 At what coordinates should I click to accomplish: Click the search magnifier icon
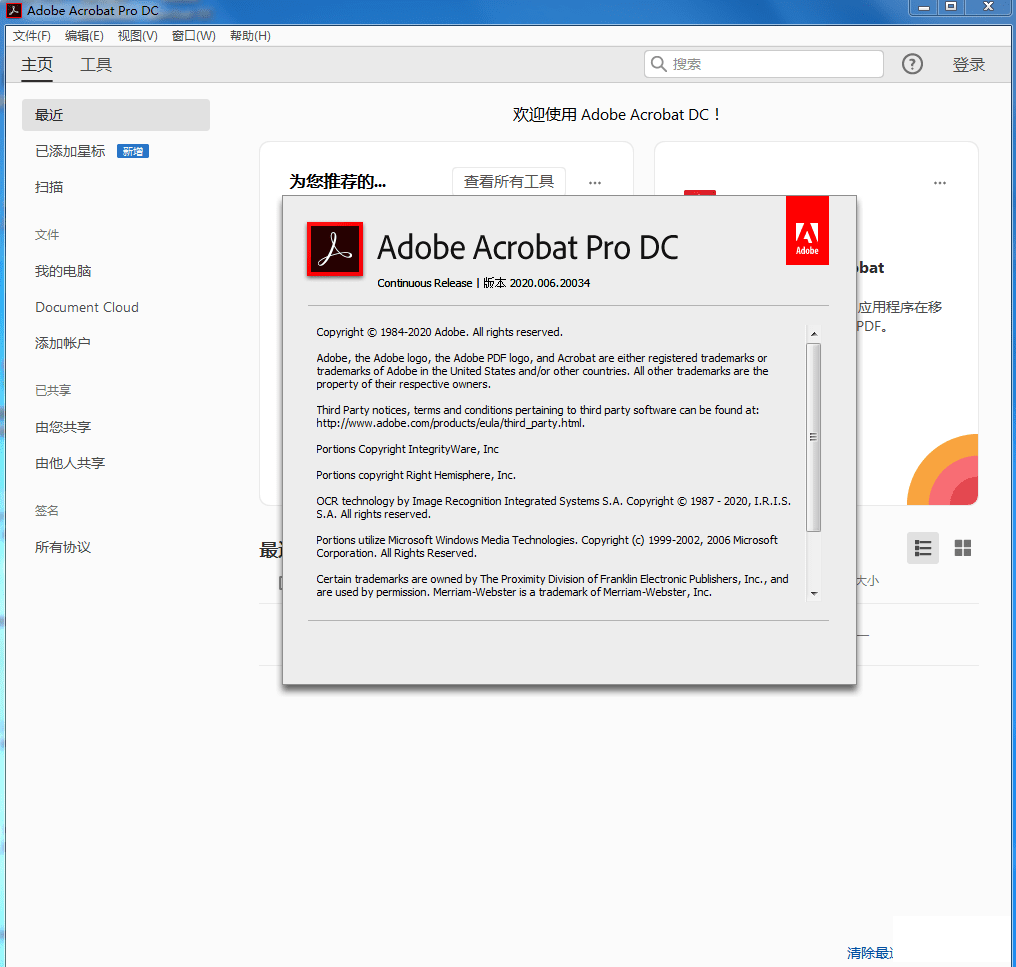point(658,64)
